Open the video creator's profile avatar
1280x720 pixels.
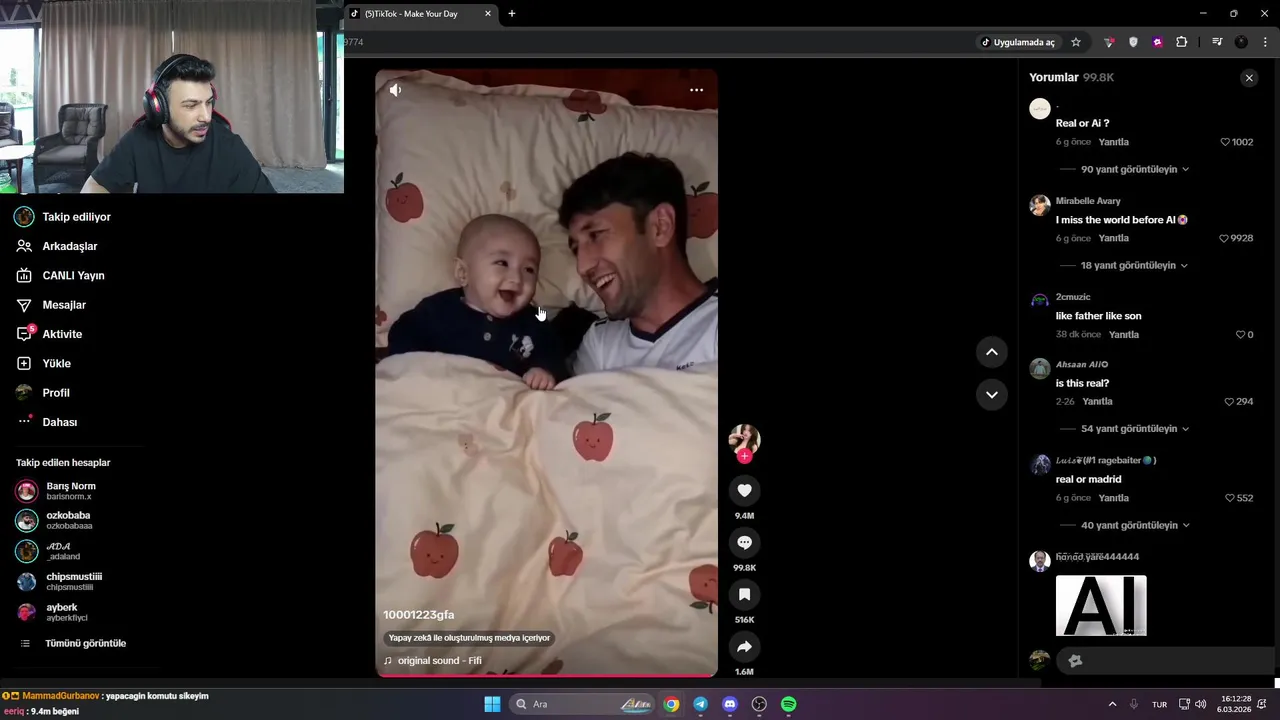tap(744, 439)
